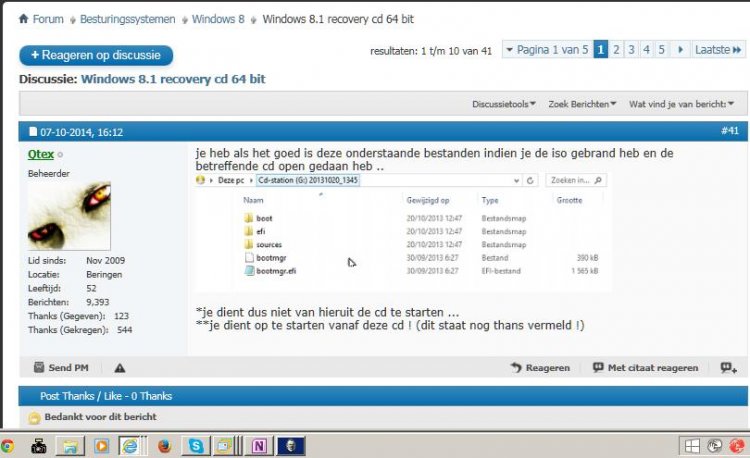Click the boot folder in the screenshot

click(258, 218)
